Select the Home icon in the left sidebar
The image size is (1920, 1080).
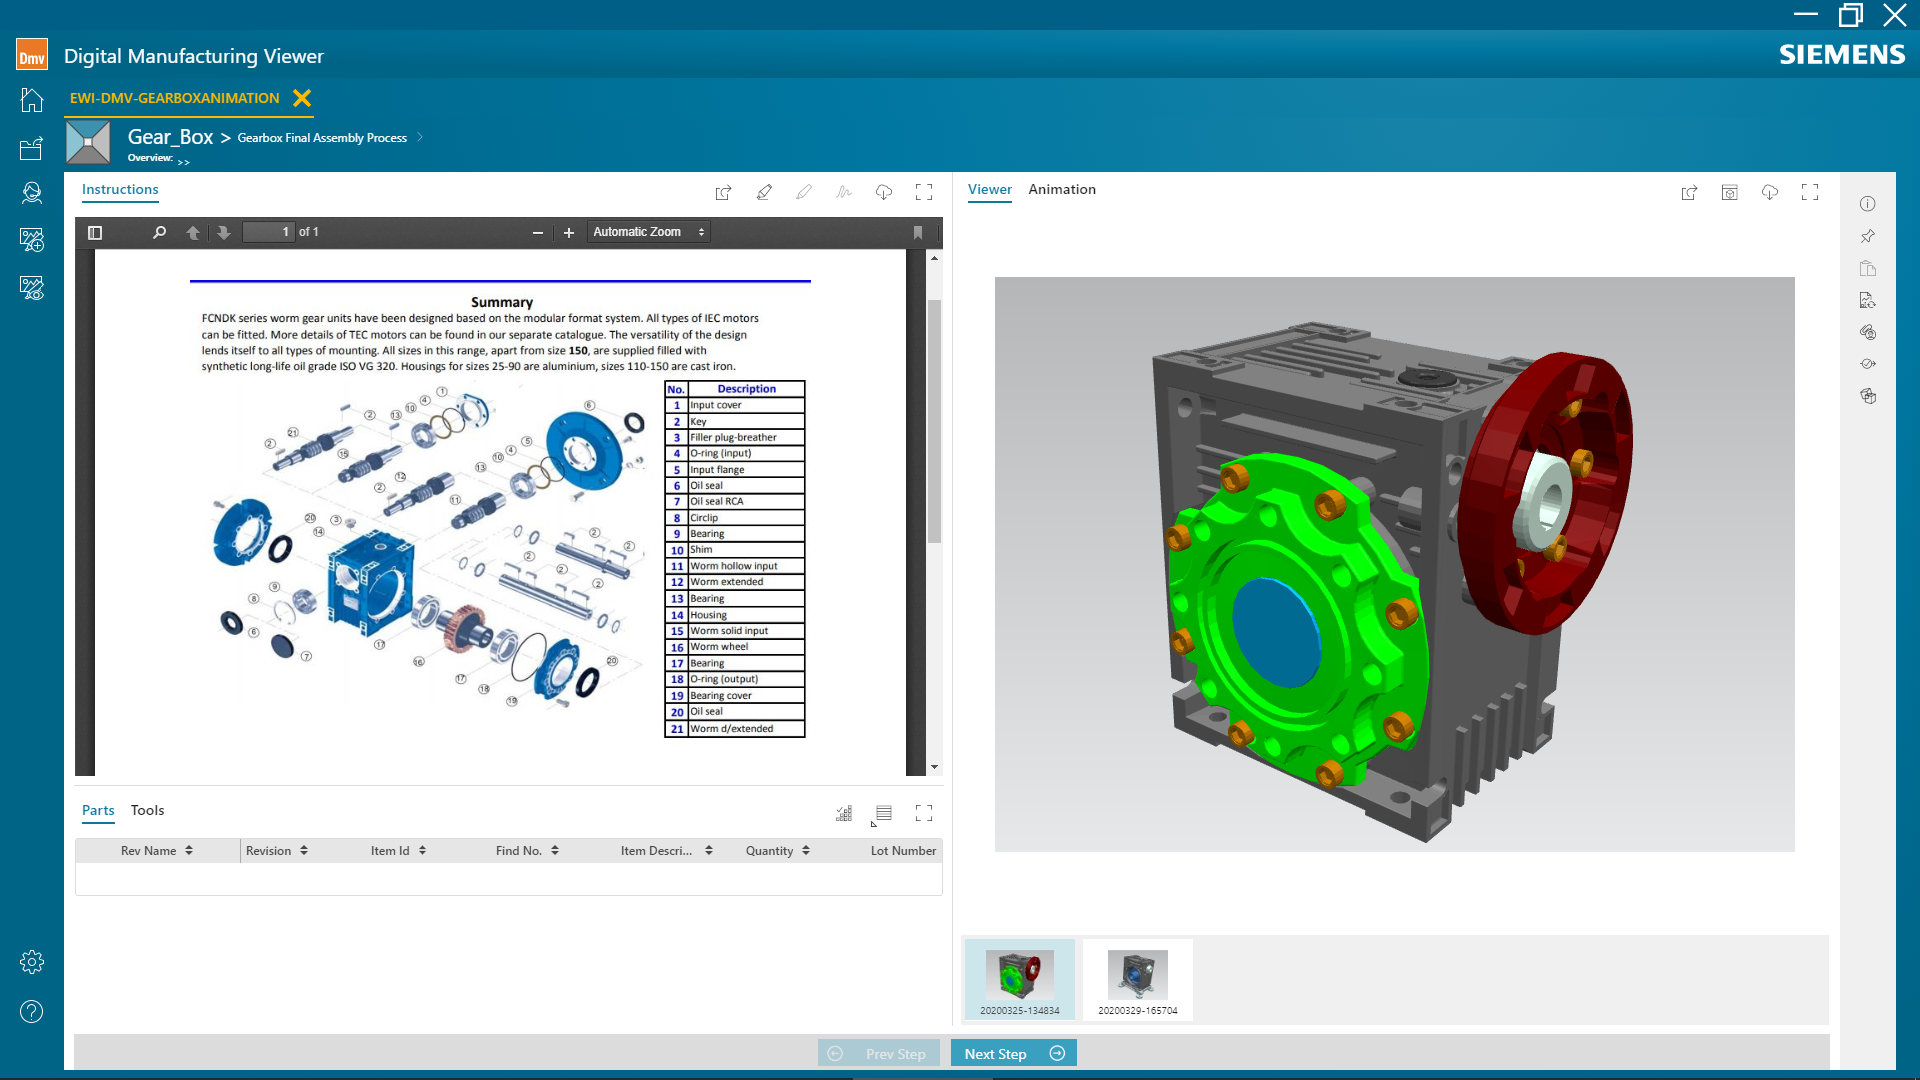point(31,100)
